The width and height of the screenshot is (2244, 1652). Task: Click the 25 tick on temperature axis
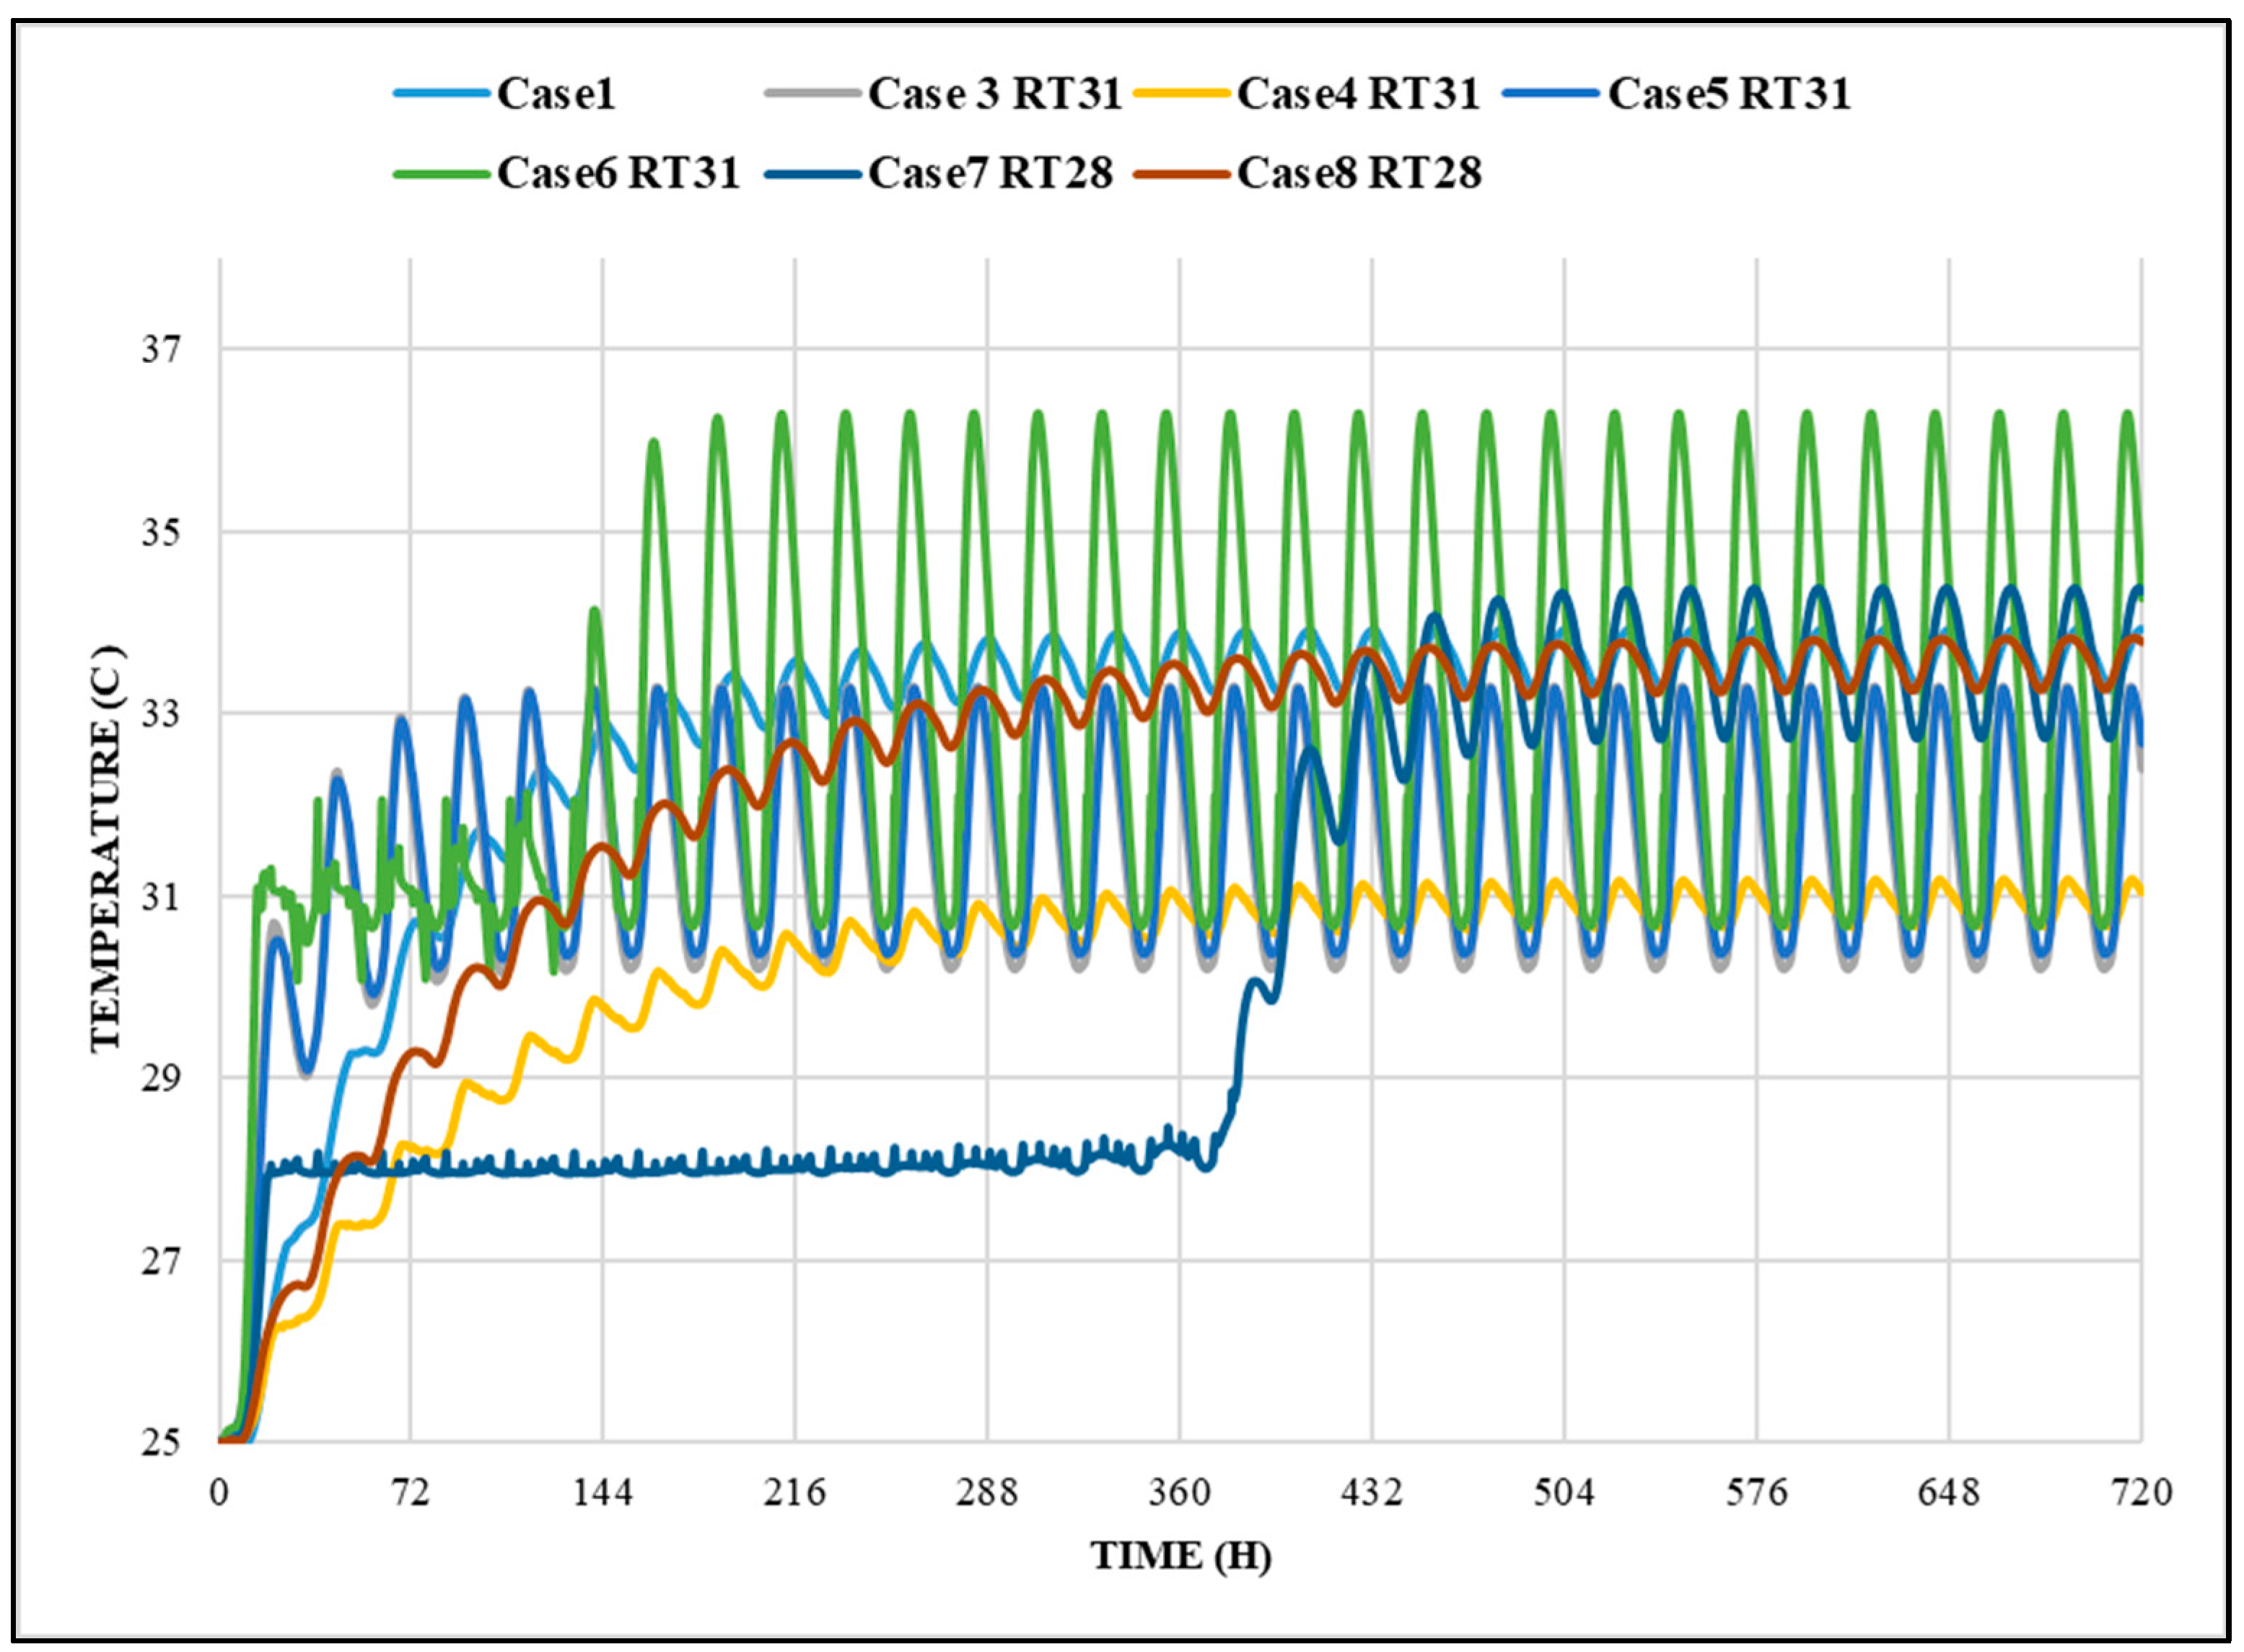[x=160, y=1443]
